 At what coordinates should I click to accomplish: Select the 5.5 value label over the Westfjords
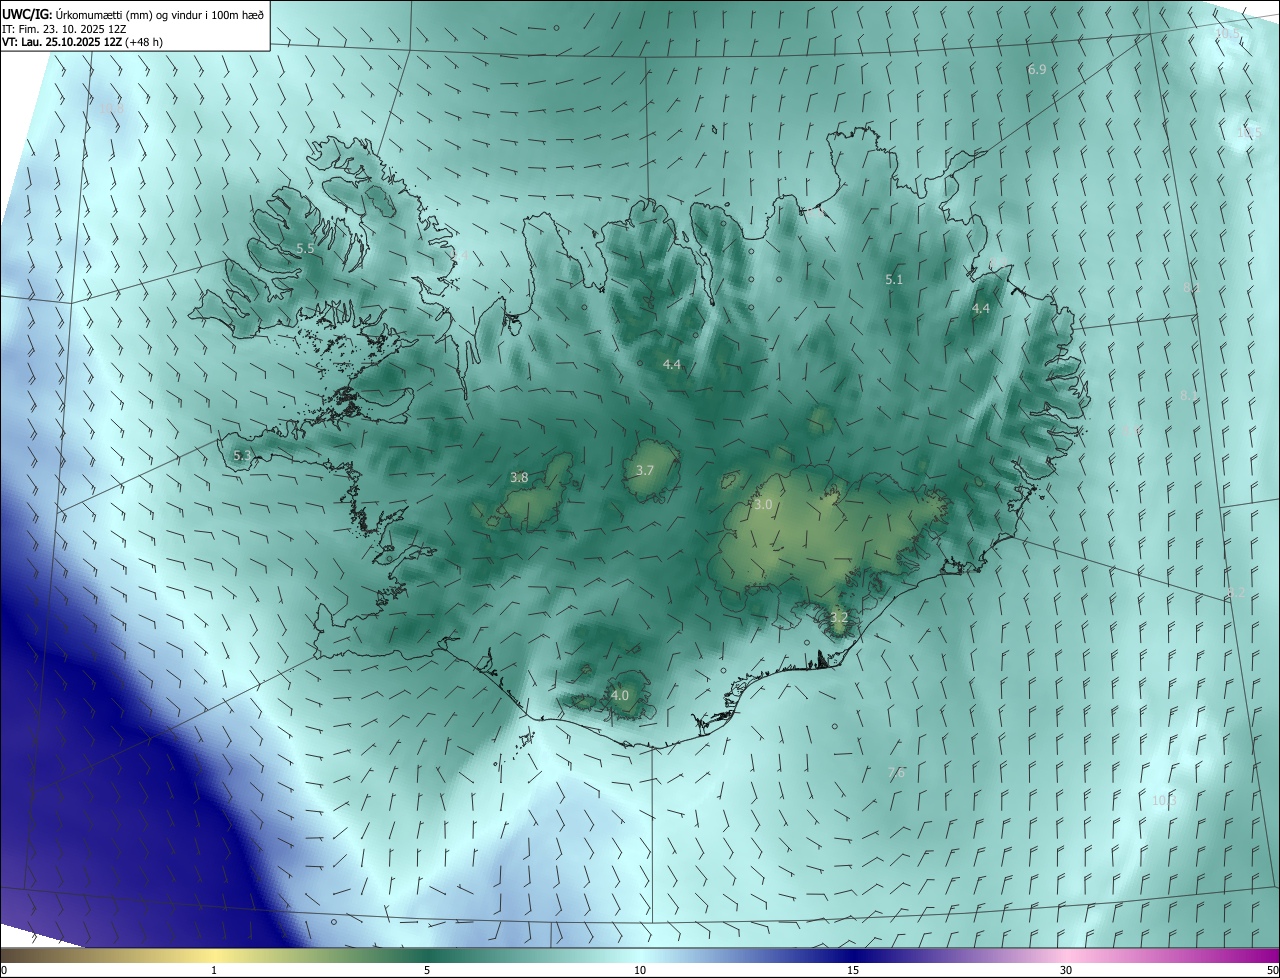tap(305, 248)
